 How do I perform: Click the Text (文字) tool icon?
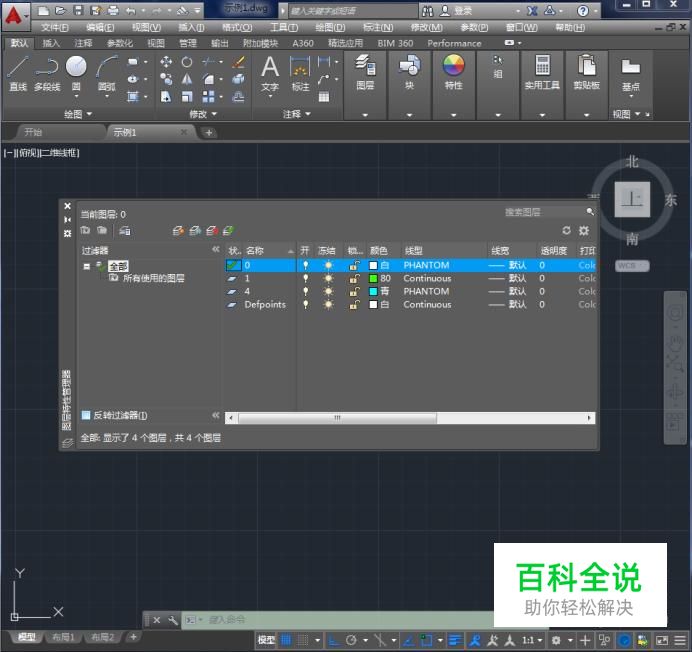(x=270, y=70)
